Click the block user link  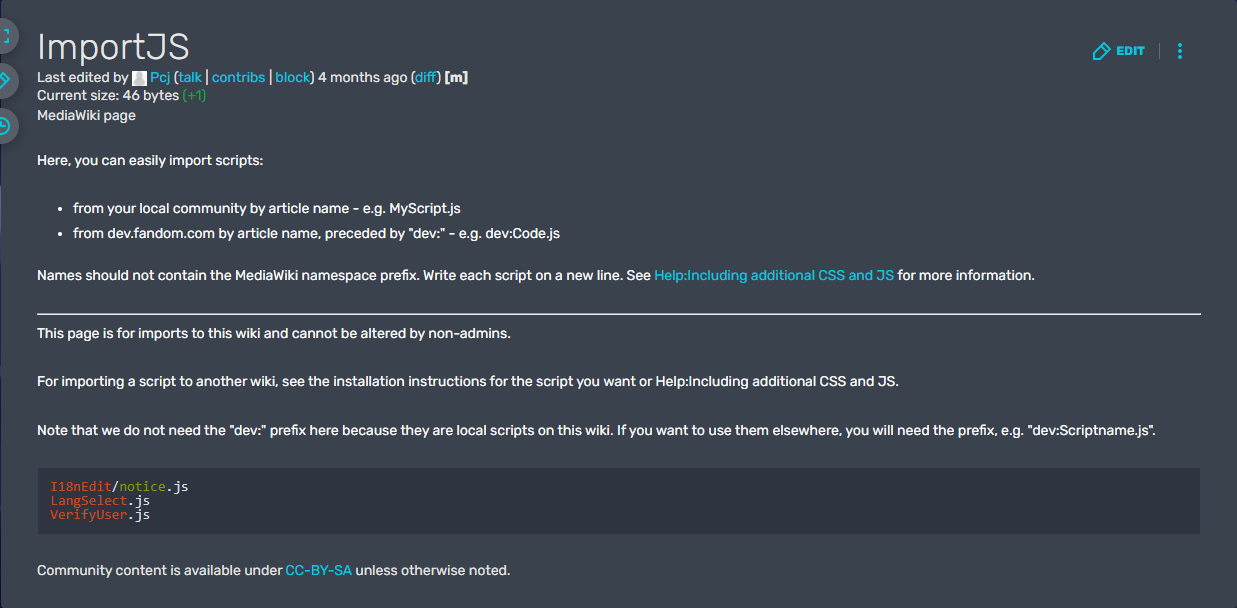(292, 77)
